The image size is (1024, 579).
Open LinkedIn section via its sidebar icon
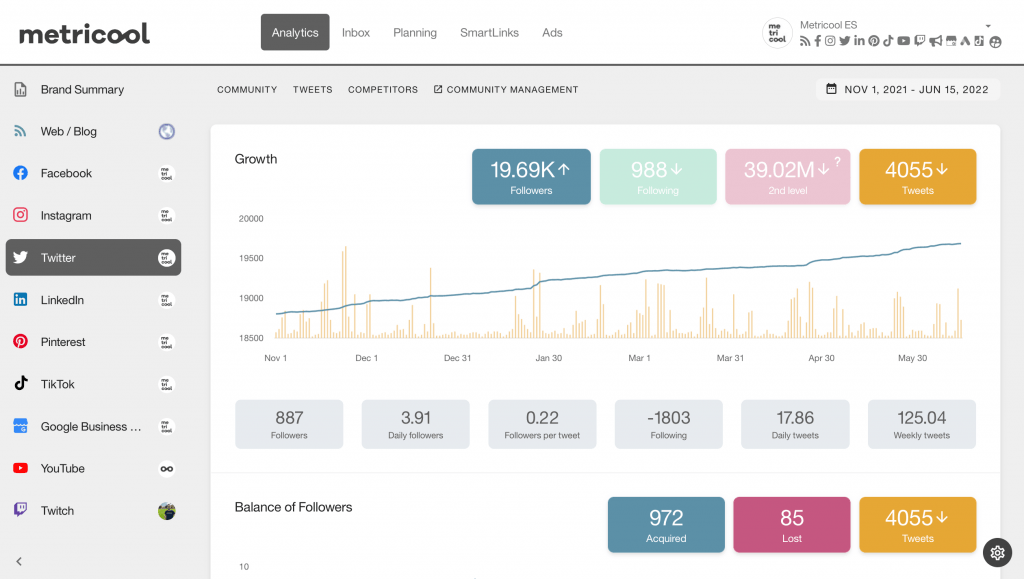coord(20,300)
